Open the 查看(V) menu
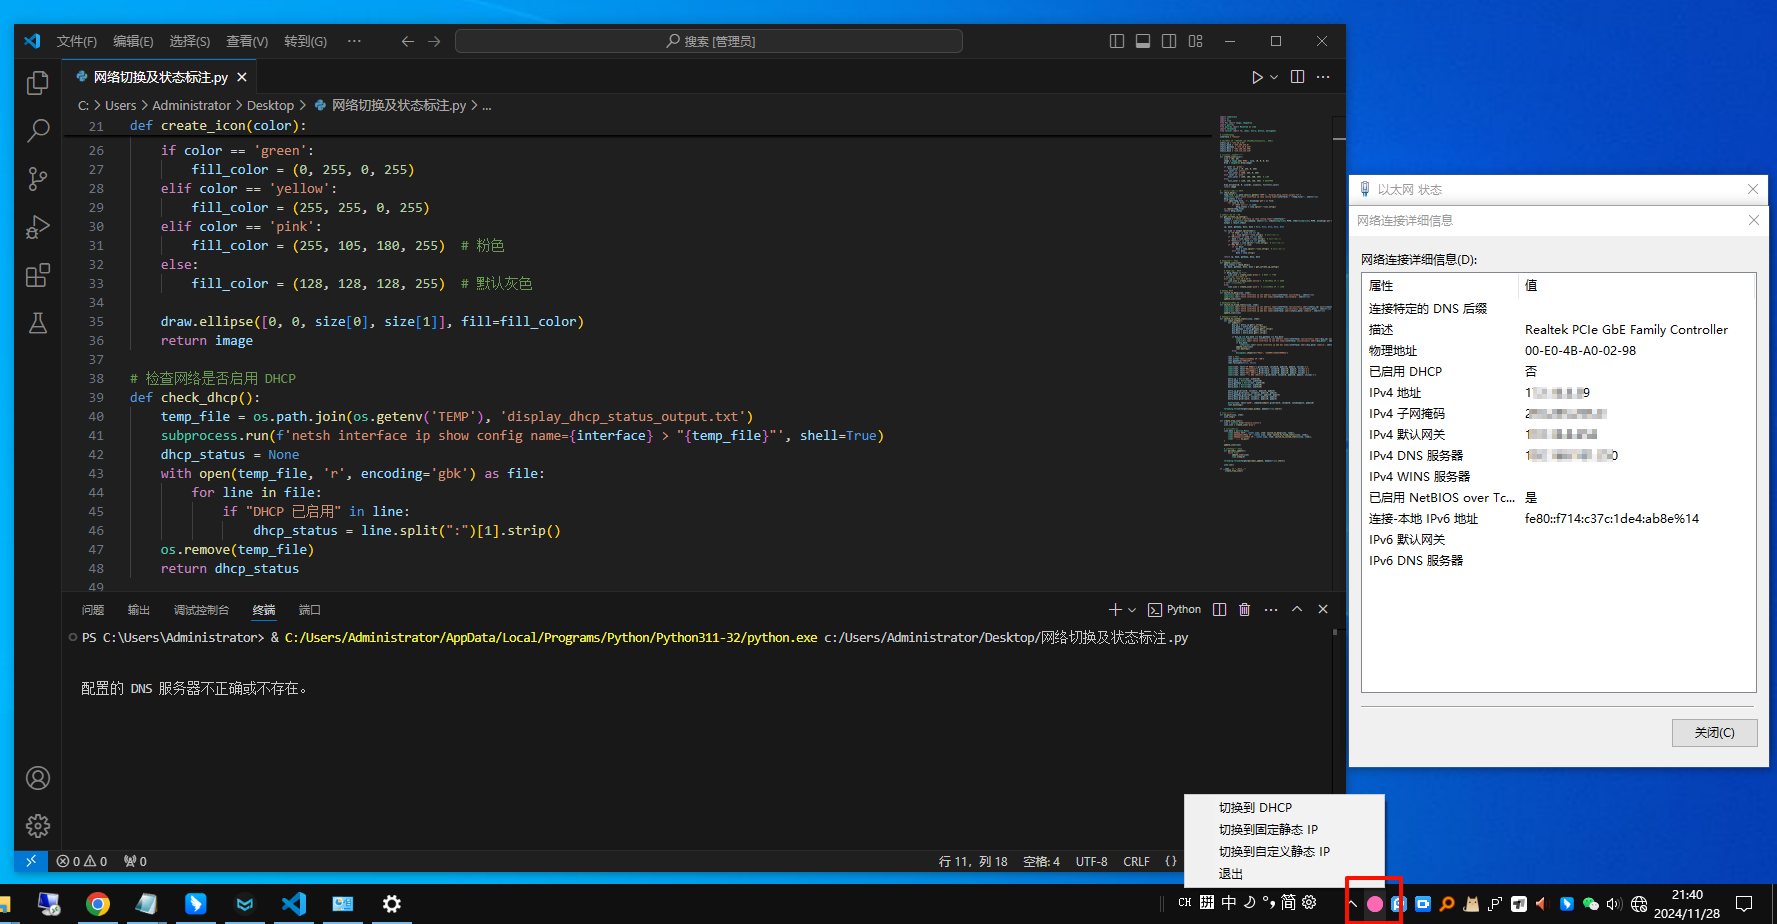The image size is (1777, 924). click(247, 41)
